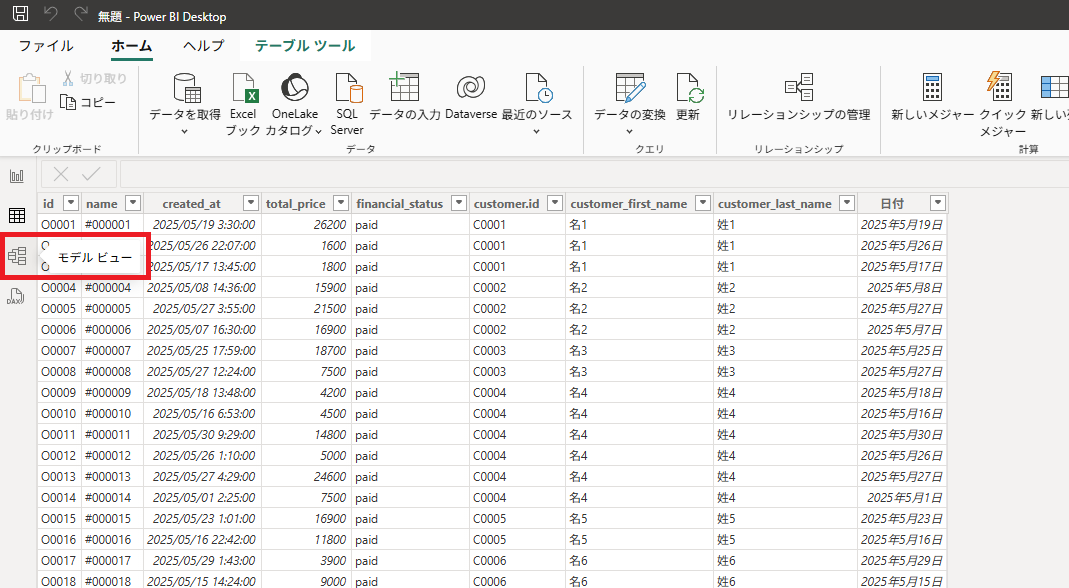Select the customer_last_name column header
1069x588 pixels.
[774, 204]
